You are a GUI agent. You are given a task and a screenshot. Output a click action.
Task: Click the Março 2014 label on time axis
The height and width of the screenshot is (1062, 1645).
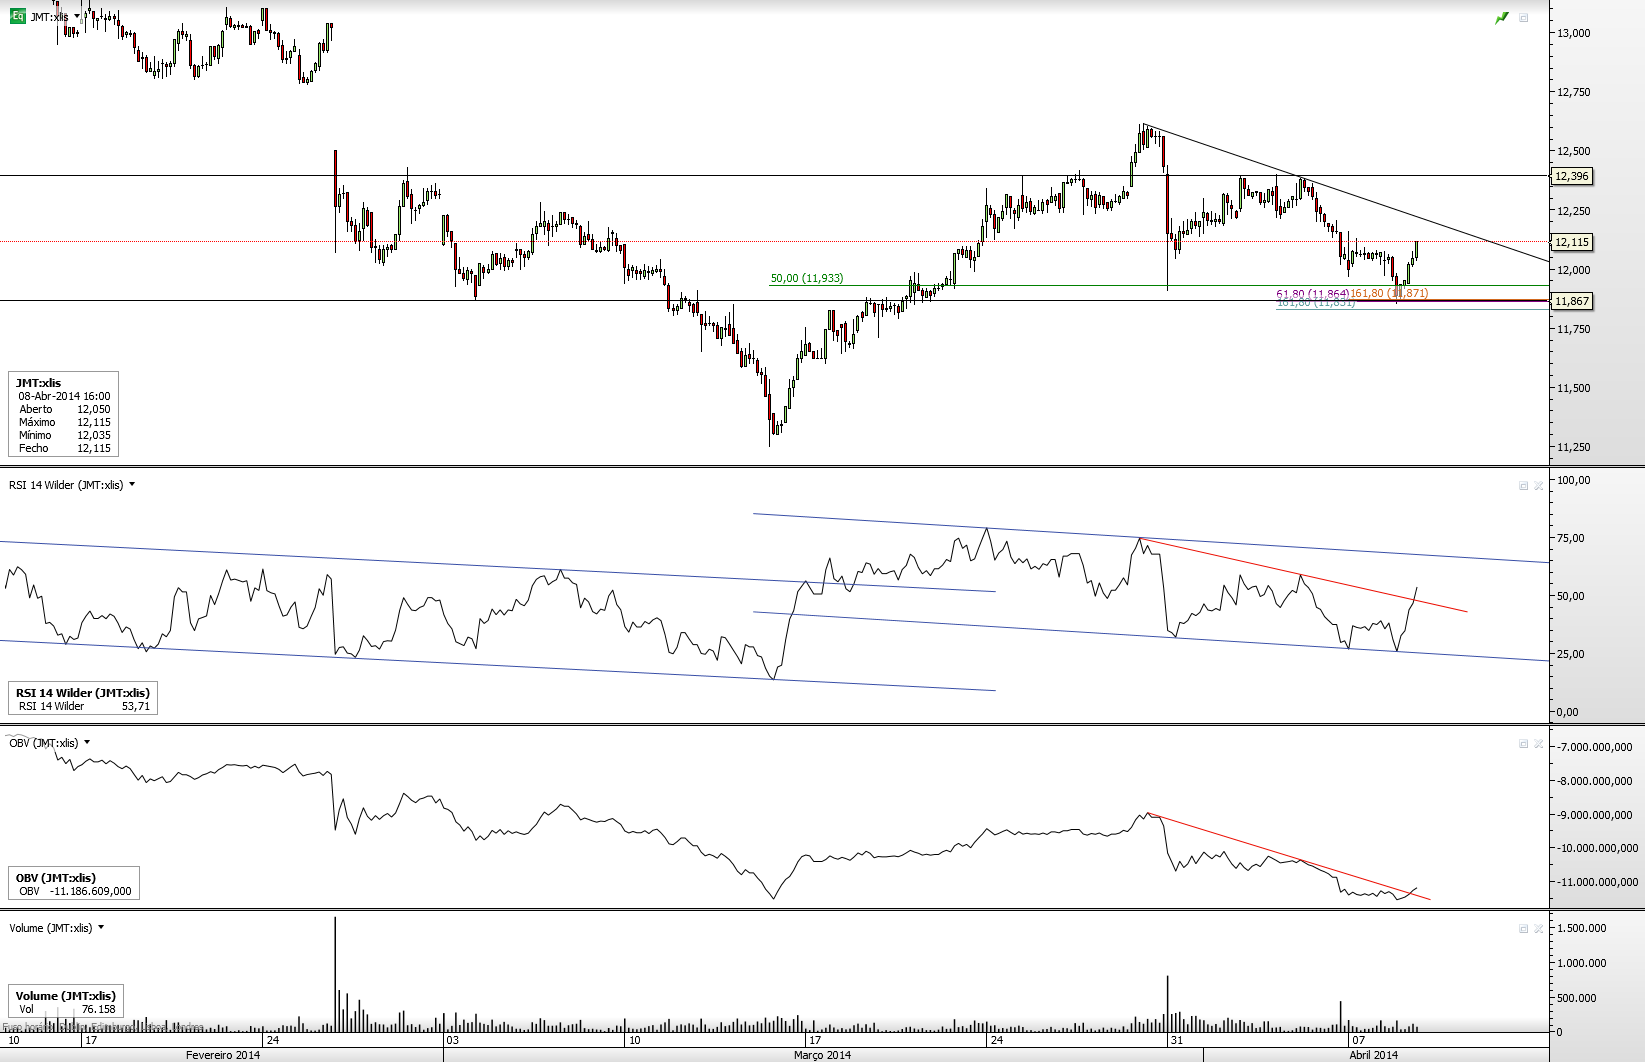point(822,1055)
